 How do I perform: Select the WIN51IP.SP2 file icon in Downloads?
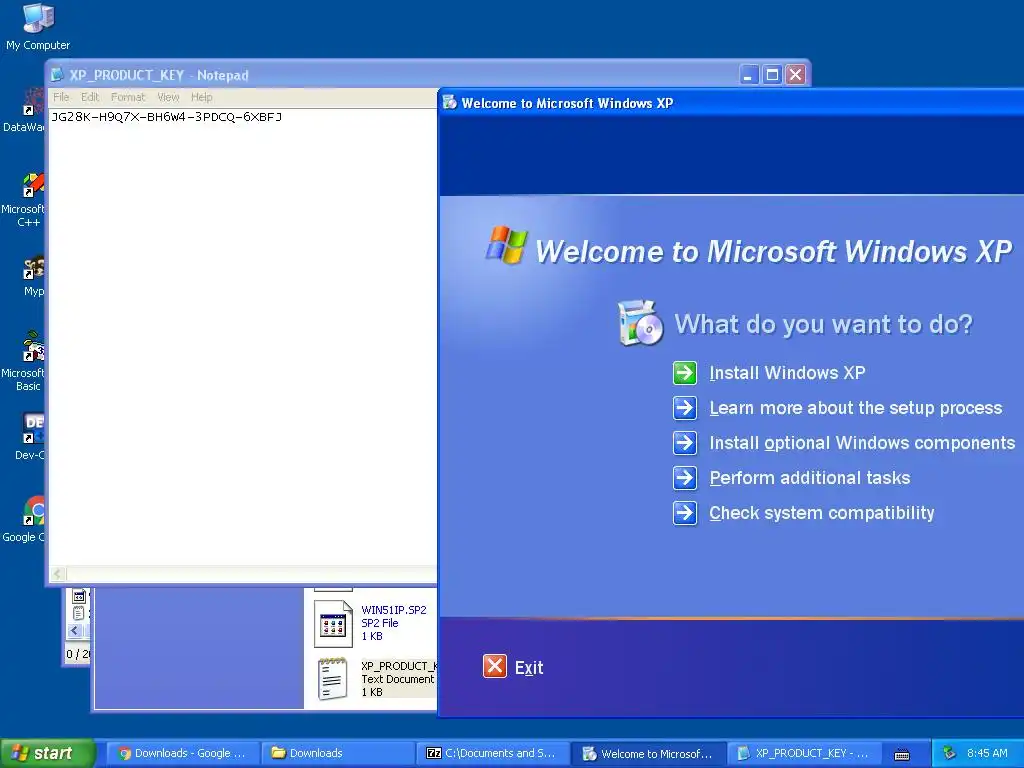point(333,623)
